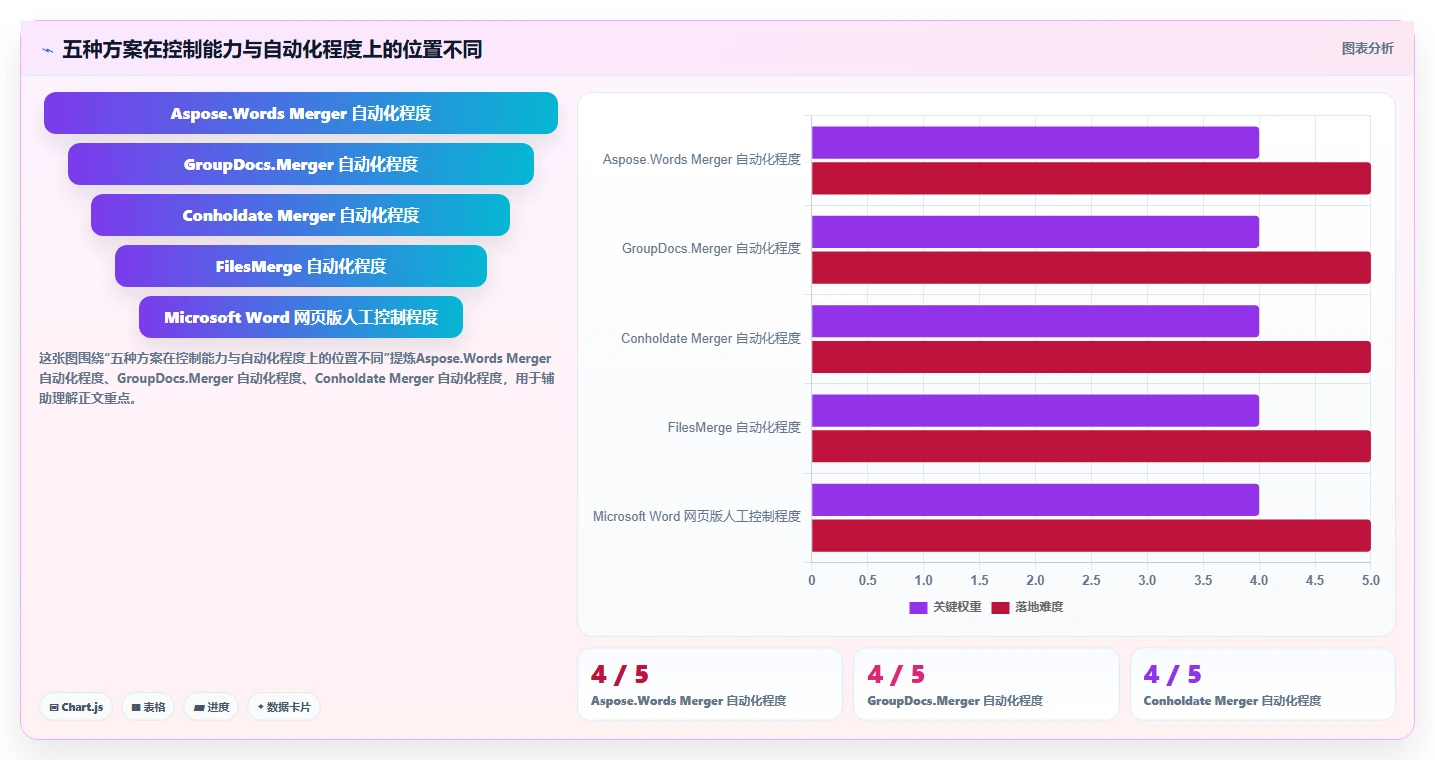The width and height of the screenshot is (1435, 760).
Task: Click the 进度 tag chip
Action: [211, 707]
